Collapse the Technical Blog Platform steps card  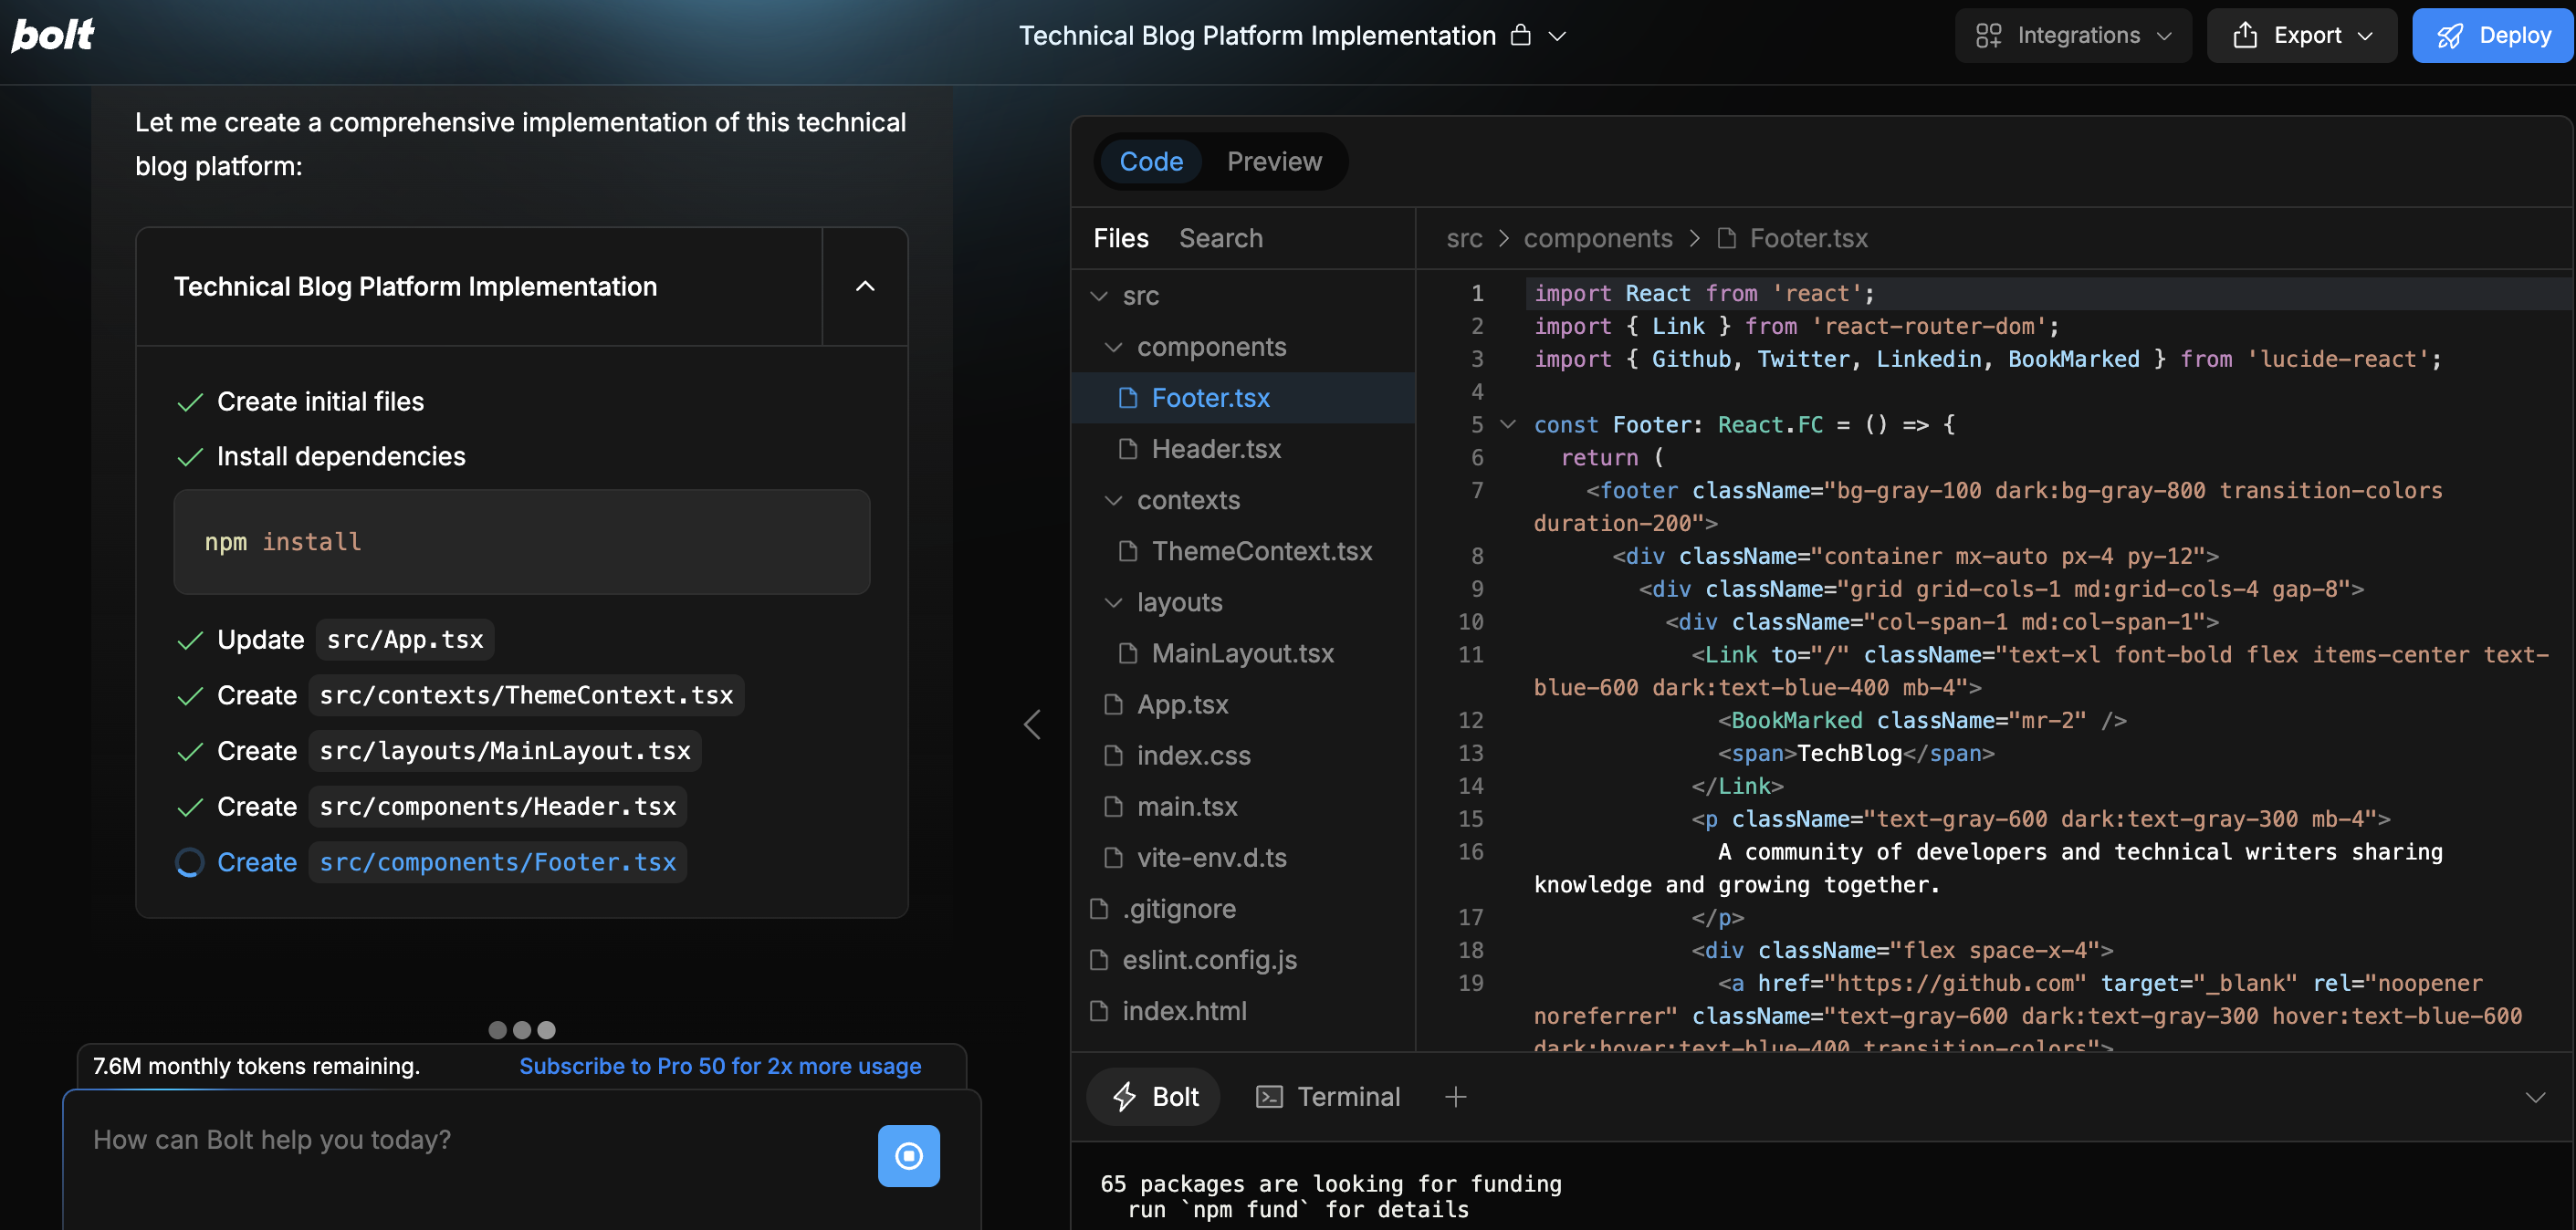[x=865, y=287]
